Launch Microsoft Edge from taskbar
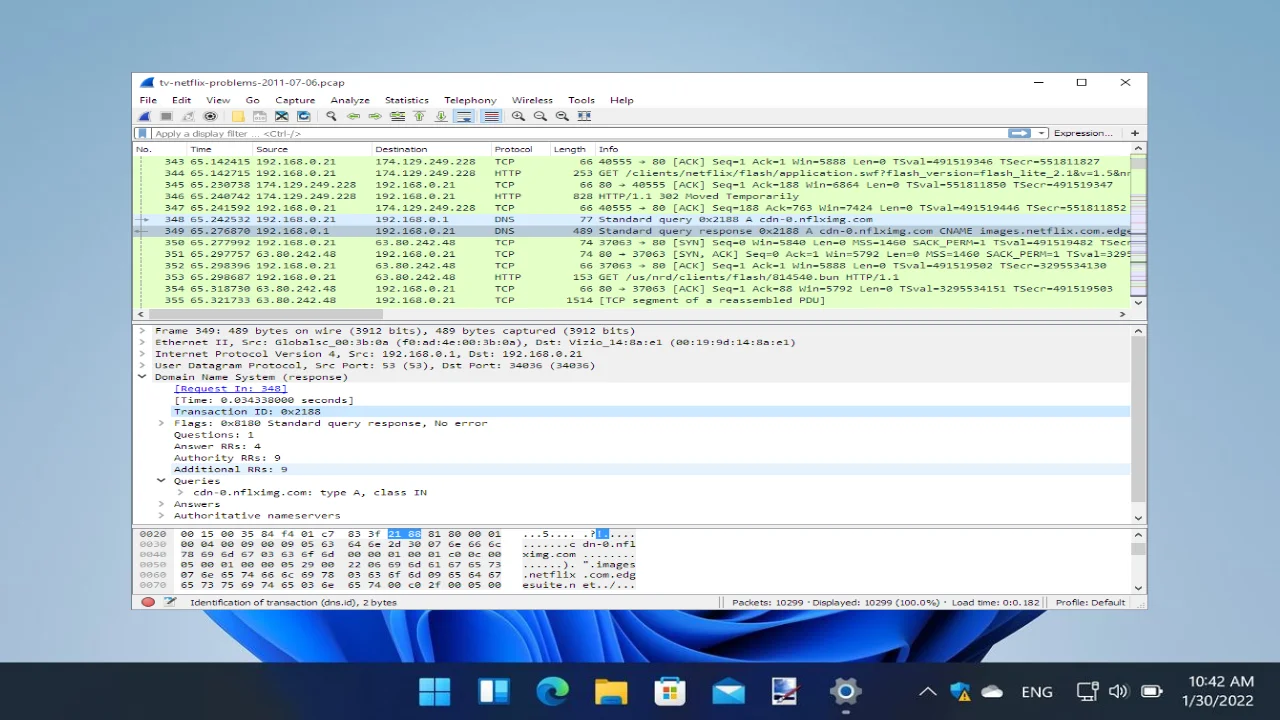Viewport: 1280px width, 720px height. tap(552, 691)
